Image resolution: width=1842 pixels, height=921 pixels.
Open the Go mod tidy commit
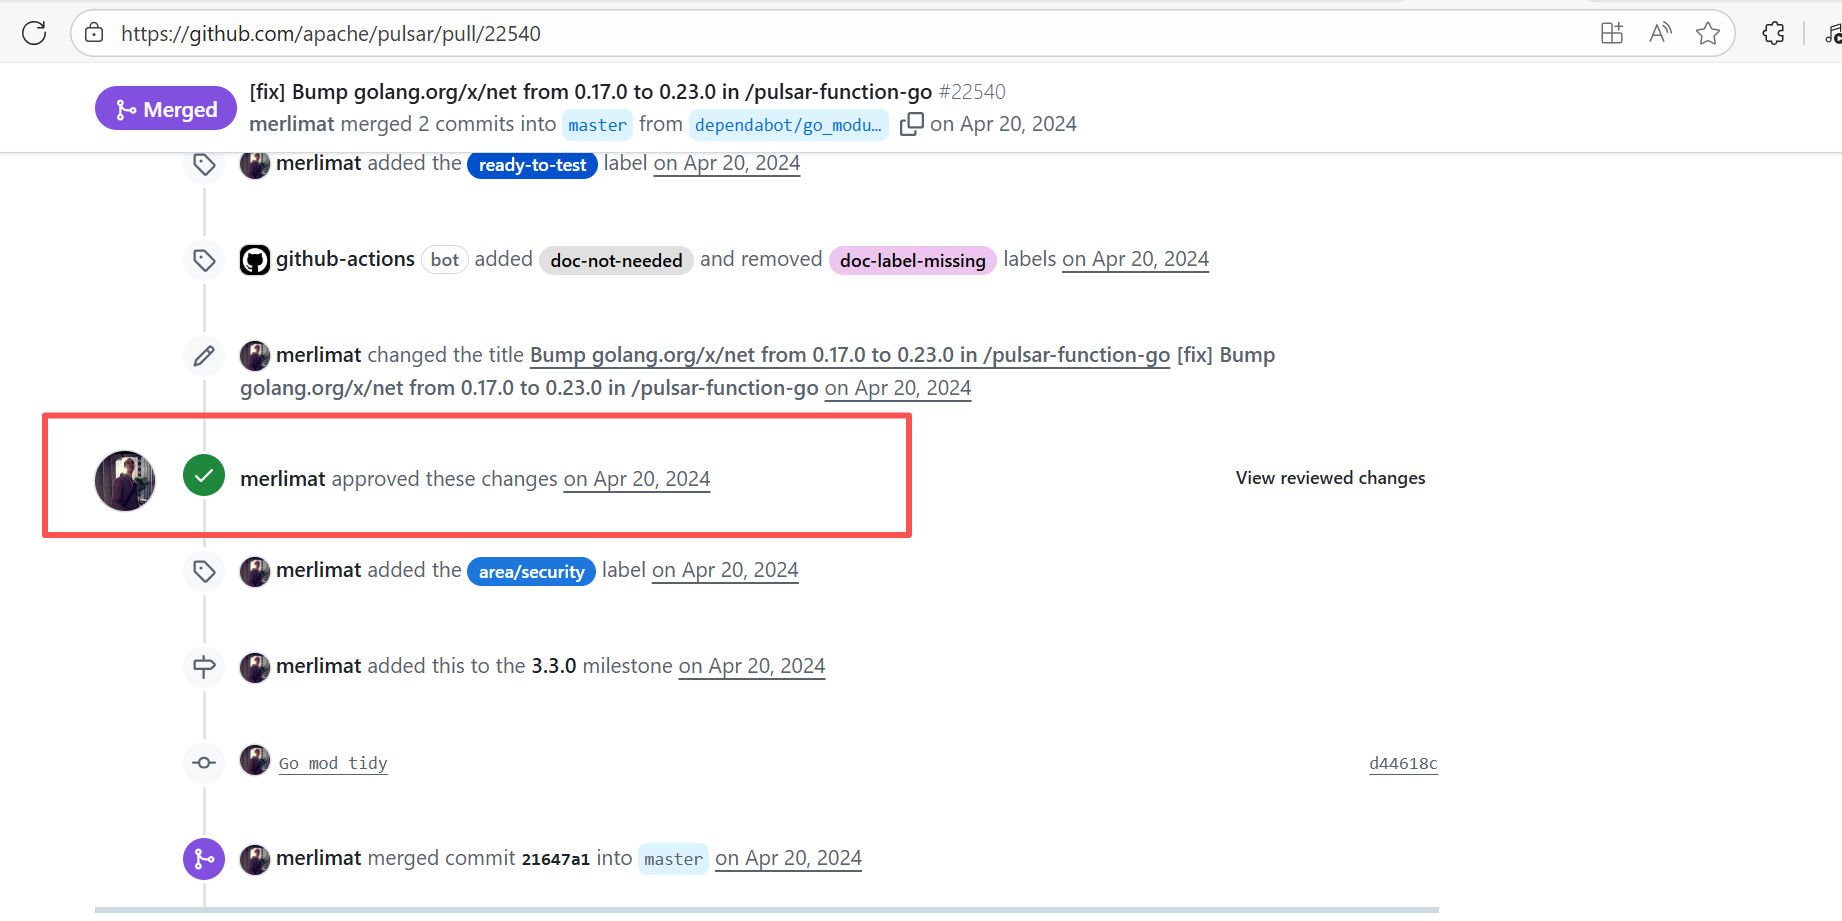[333, 763]
